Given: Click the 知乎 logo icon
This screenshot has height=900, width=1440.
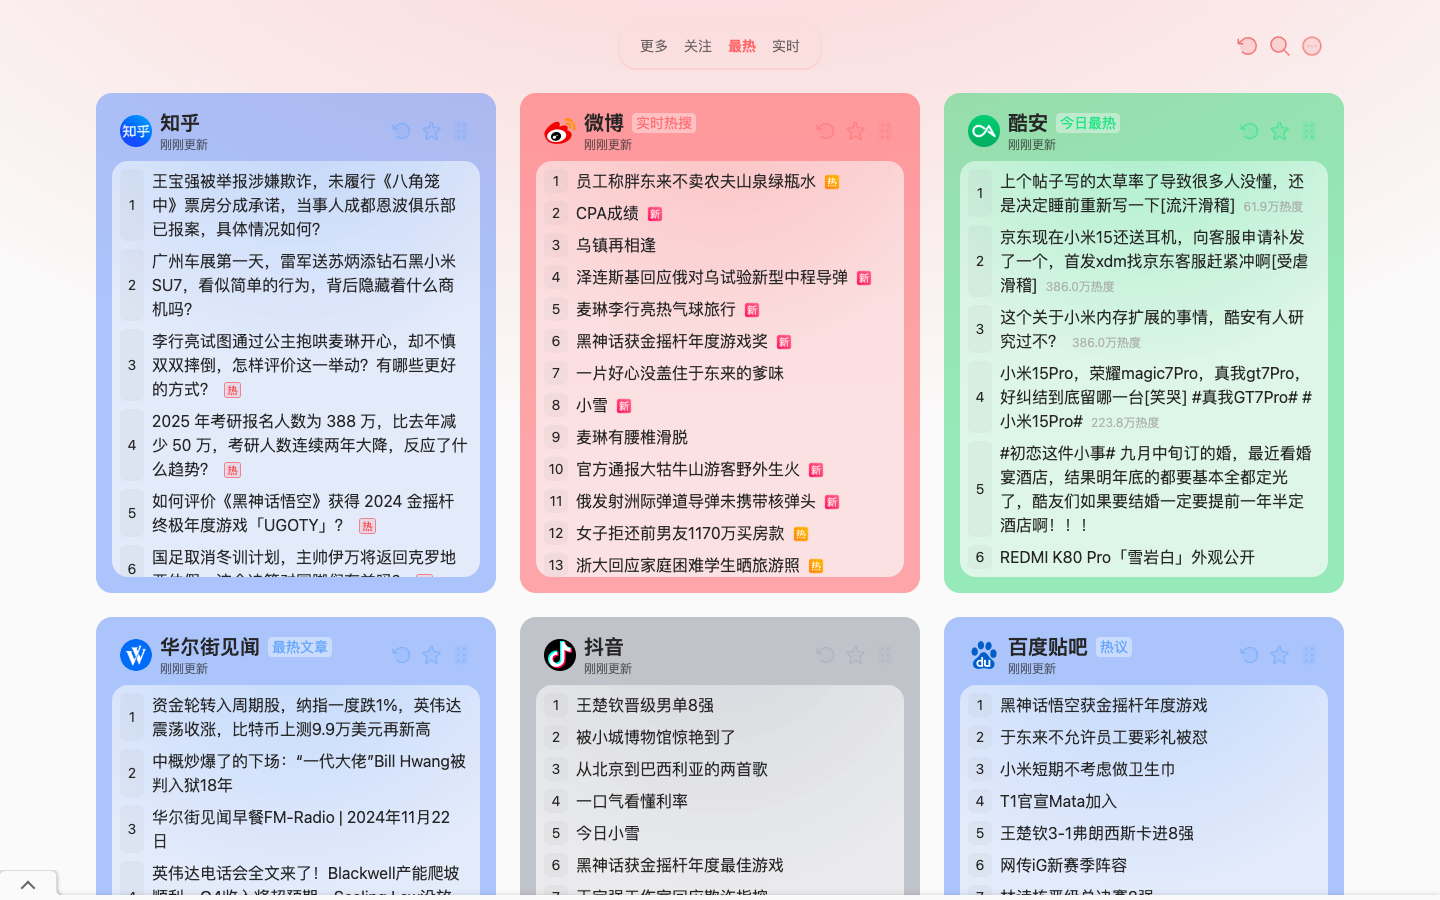Looking at the screenshot, I should pos(136,131).
